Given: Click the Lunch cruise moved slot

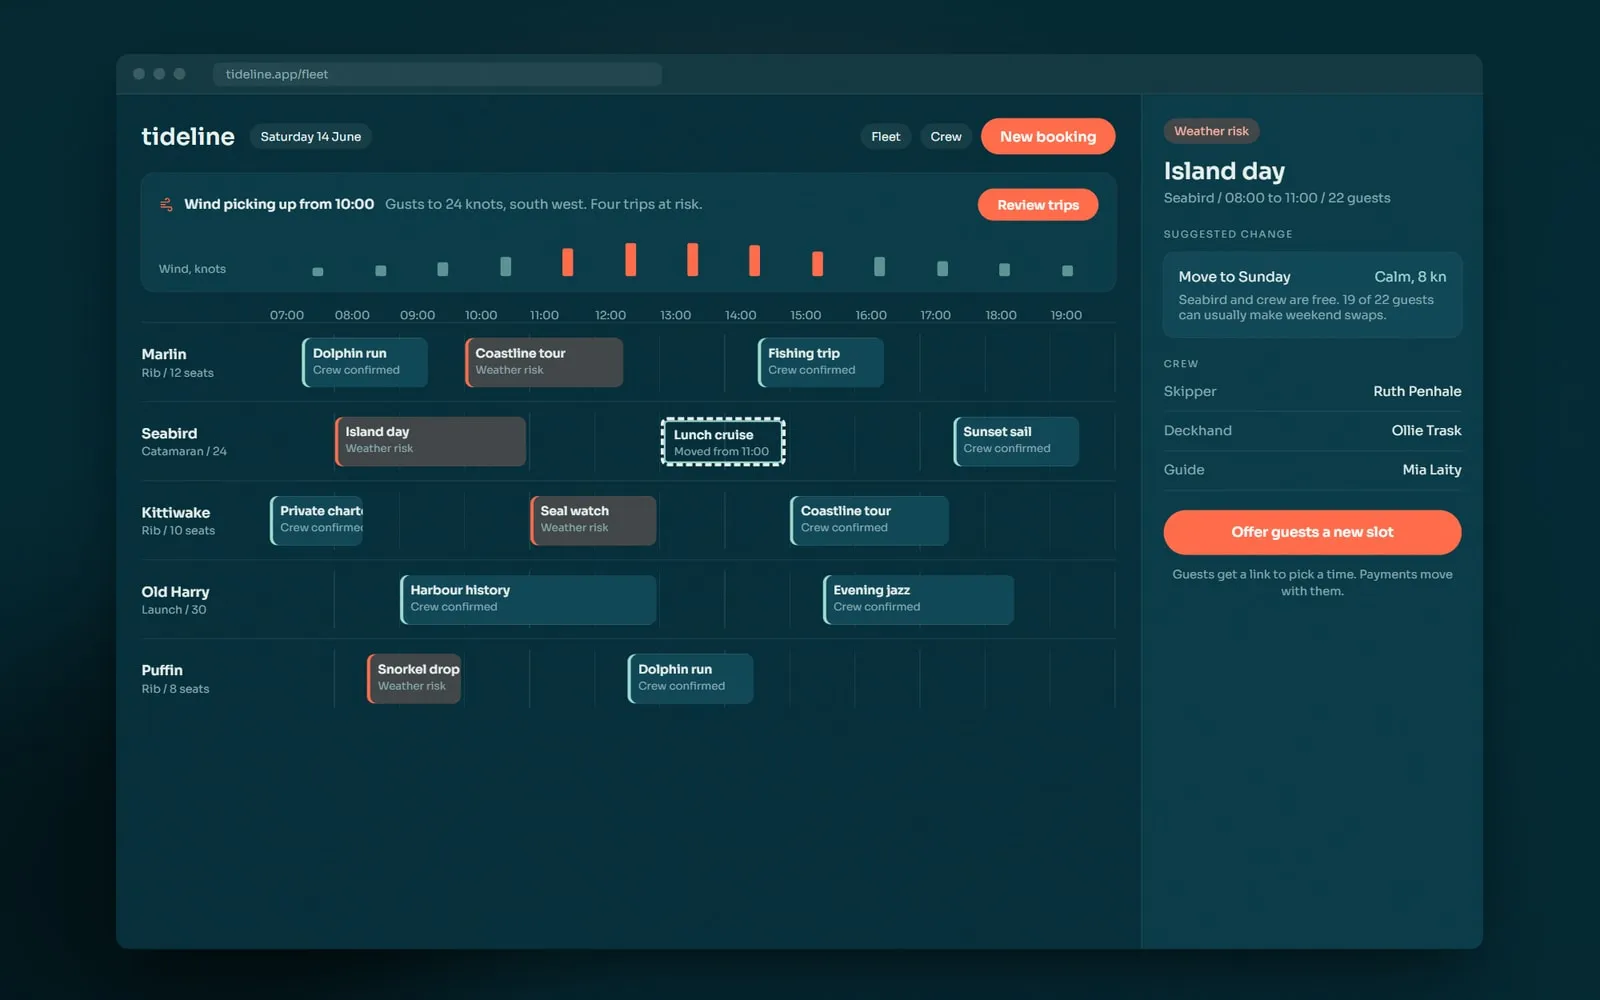Looking at the screenshot, I should (x=723, y=442).
